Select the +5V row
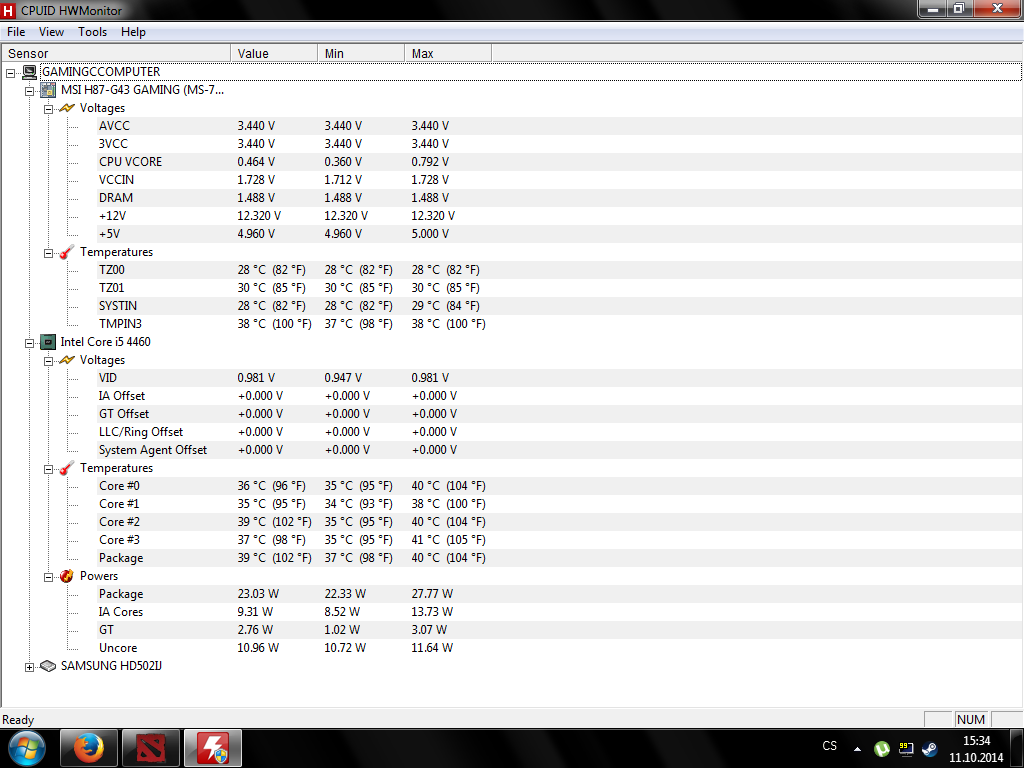 click(560, 234)
